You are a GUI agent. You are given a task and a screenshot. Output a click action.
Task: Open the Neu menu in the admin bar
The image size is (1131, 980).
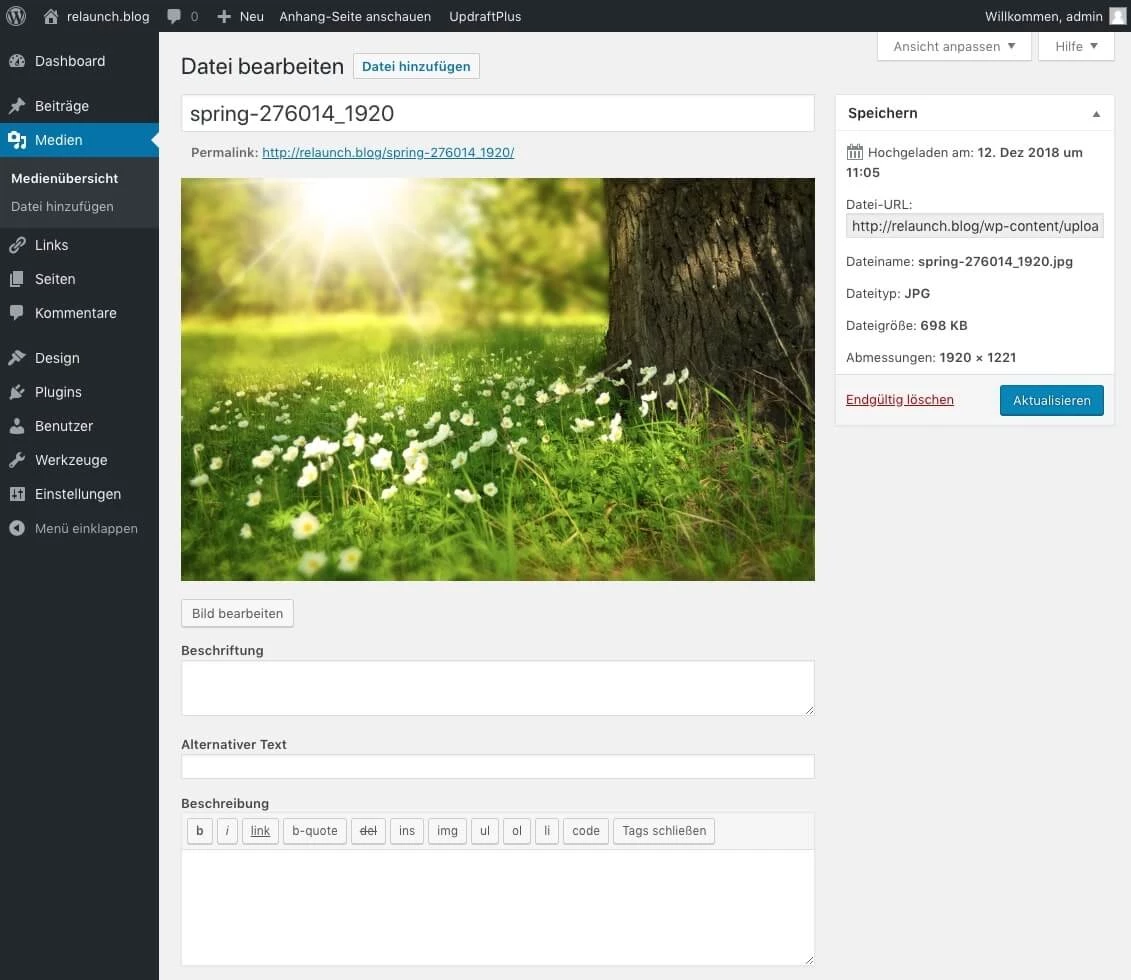coord(240,16)
